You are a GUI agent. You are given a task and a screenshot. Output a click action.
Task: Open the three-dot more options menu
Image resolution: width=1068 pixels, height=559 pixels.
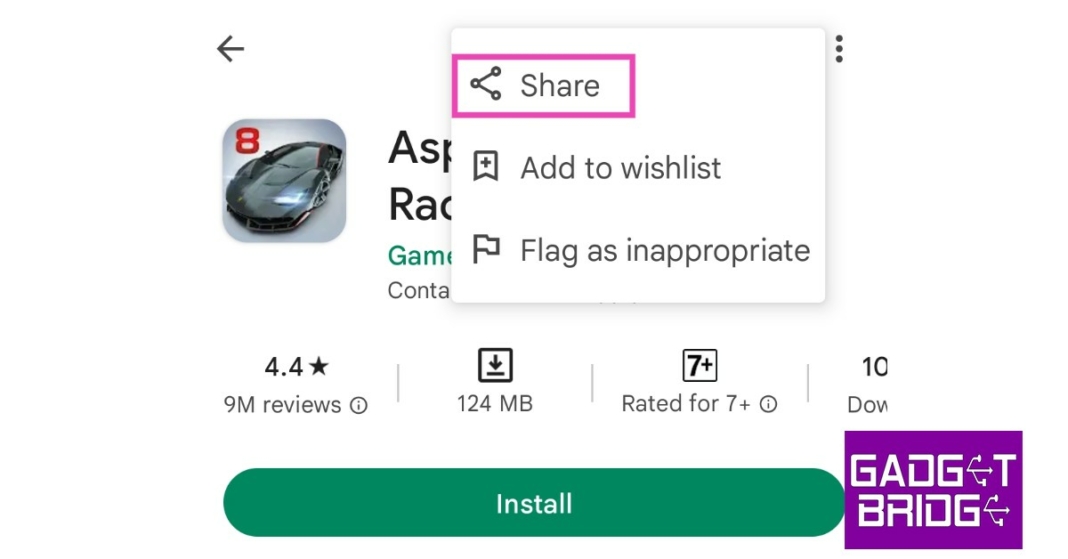[x=839, y=49]
